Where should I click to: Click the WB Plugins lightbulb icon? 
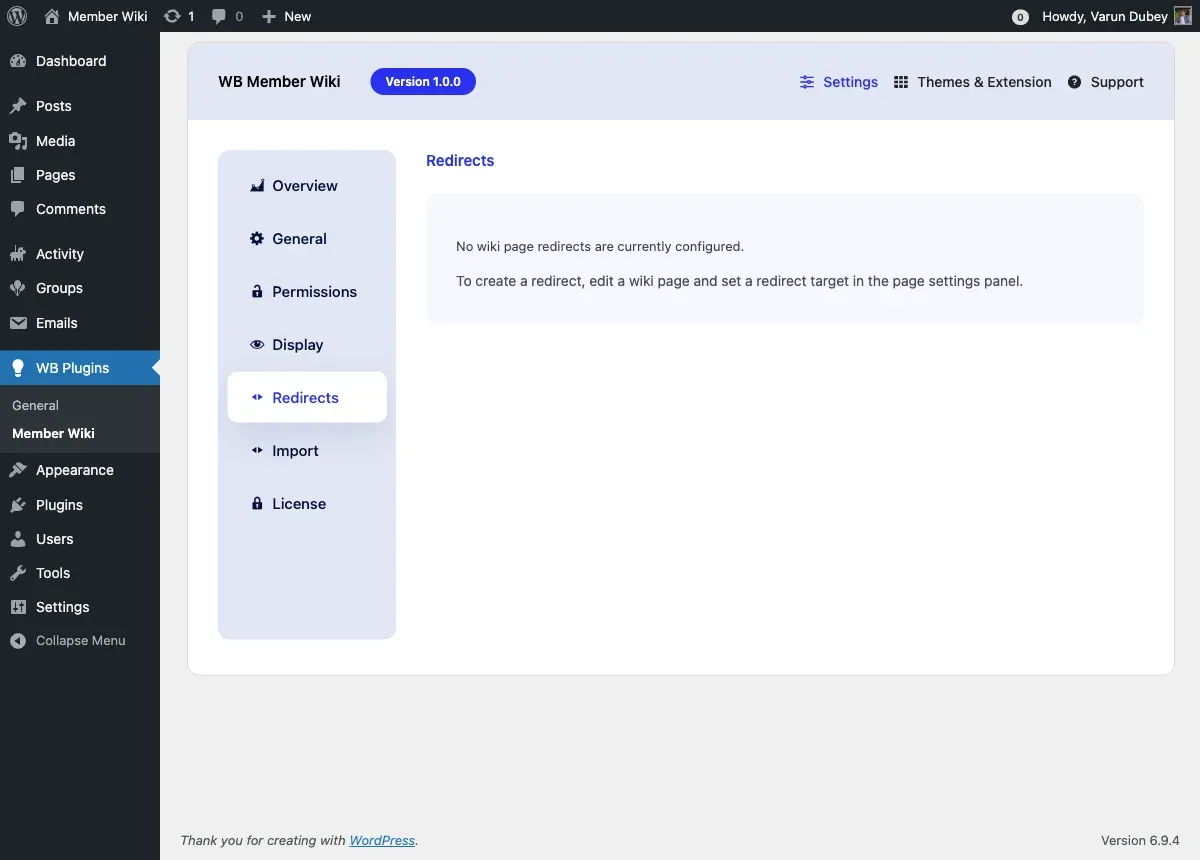point(18,368)
